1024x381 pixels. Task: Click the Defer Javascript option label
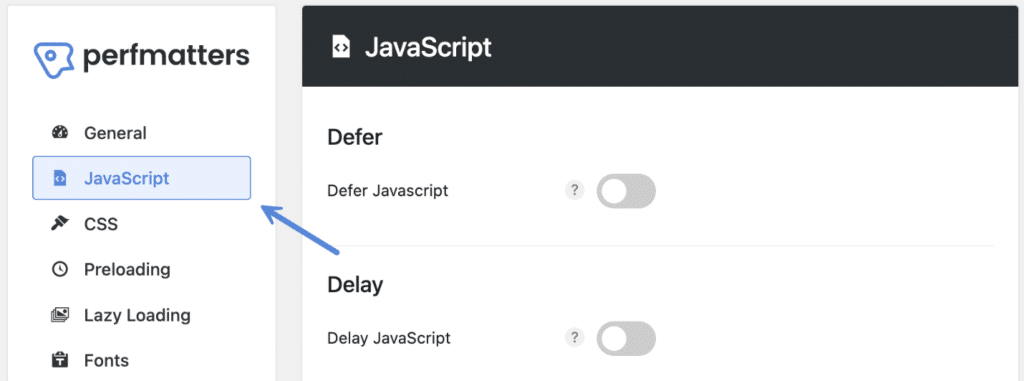387,191
